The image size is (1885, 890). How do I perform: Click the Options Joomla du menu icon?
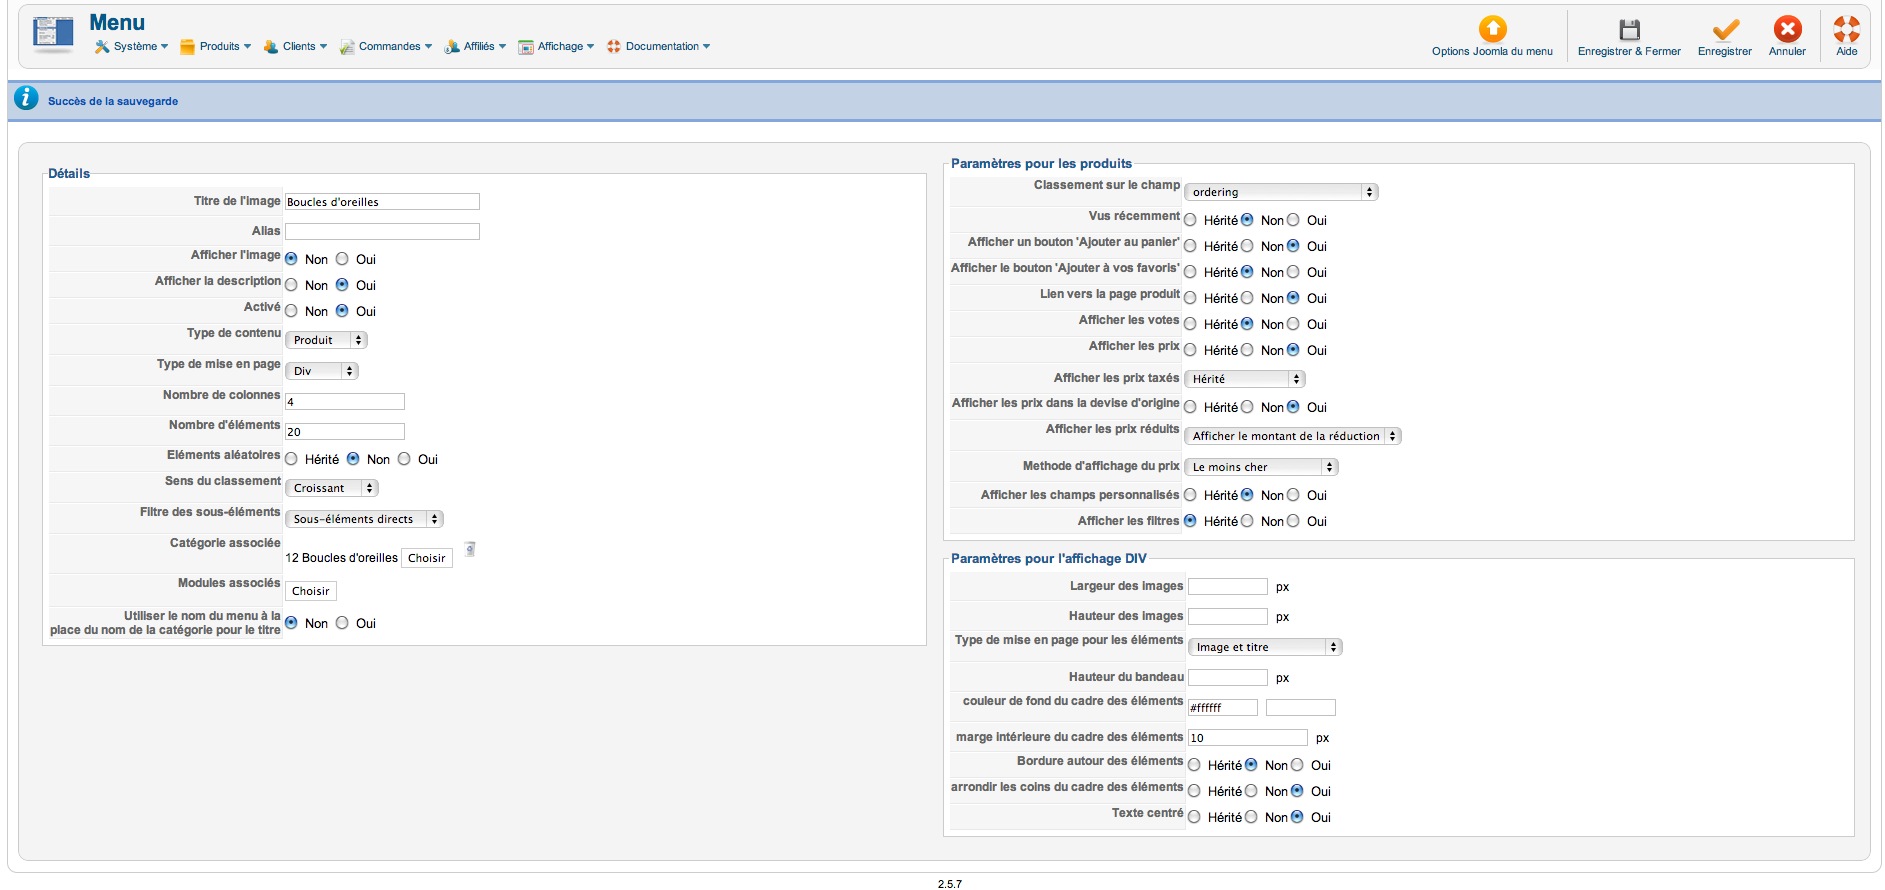[x=1492, y=29]
